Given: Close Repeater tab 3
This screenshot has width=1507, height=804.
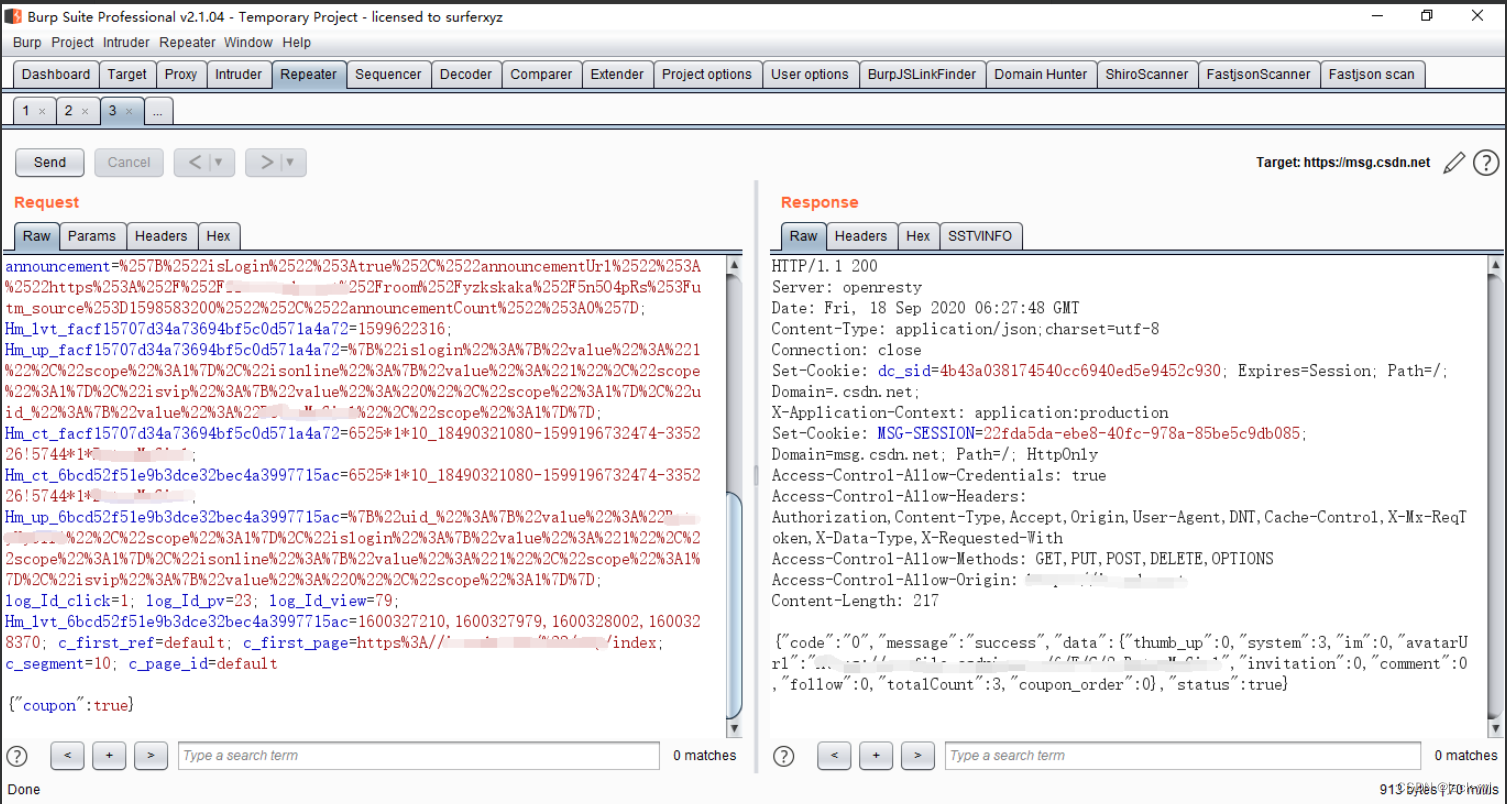Looking at the screenshot, I should click(128, 112).
